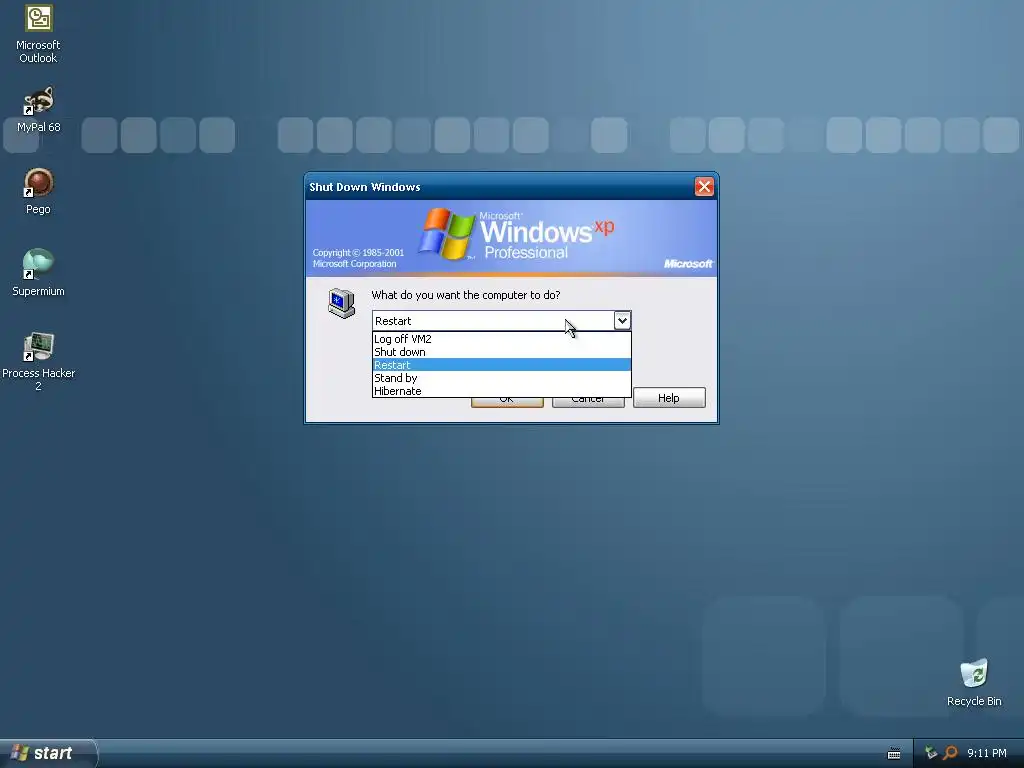Select the Pego desktop shortcut
This screenshot has width=1024, height=768.
(38, 191)
